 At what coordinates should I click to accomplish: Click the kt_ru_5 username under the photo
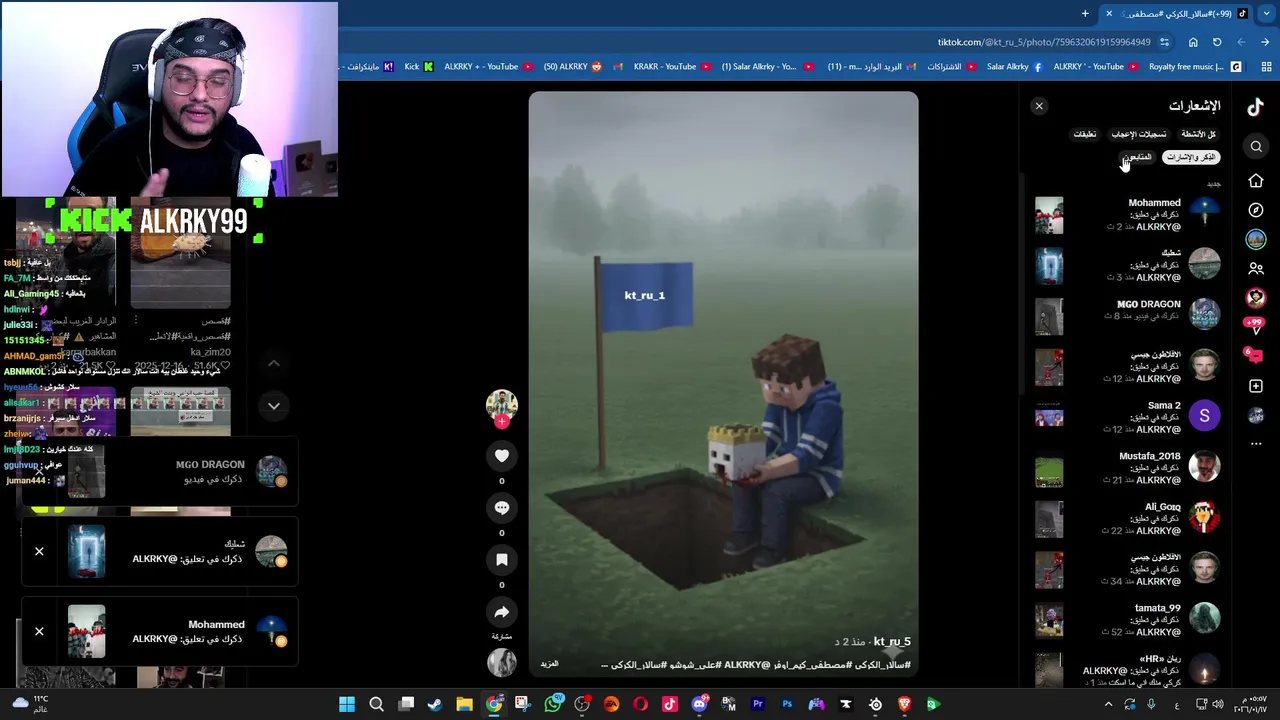pyautogui.click(x=892, y=642)
